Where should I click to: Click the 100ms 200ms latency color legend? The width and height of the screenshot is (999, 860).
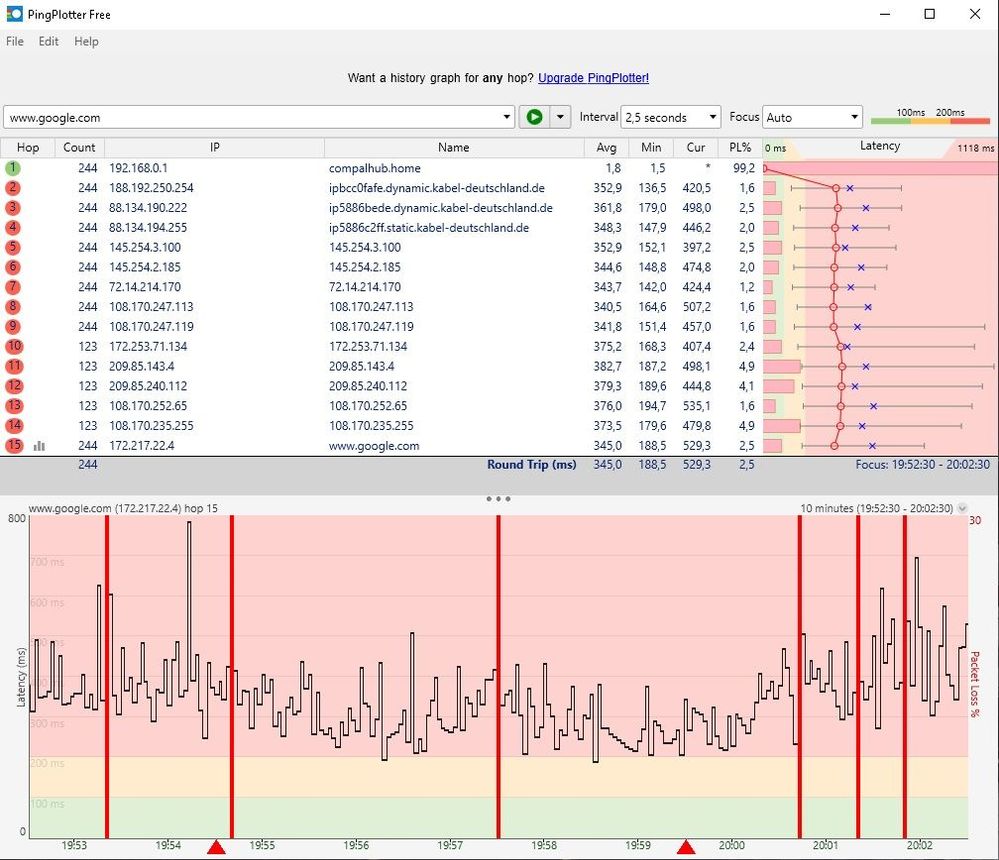click(930, 116)
